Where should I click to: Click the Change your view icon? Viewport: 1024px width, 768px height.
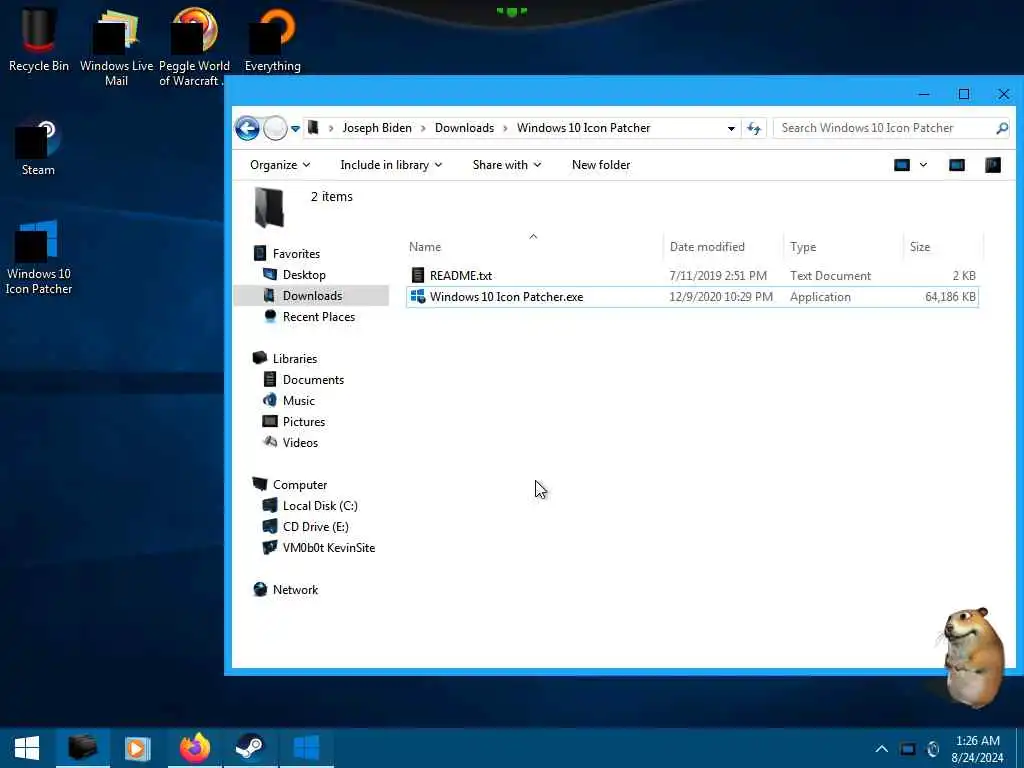coord(902,165)
